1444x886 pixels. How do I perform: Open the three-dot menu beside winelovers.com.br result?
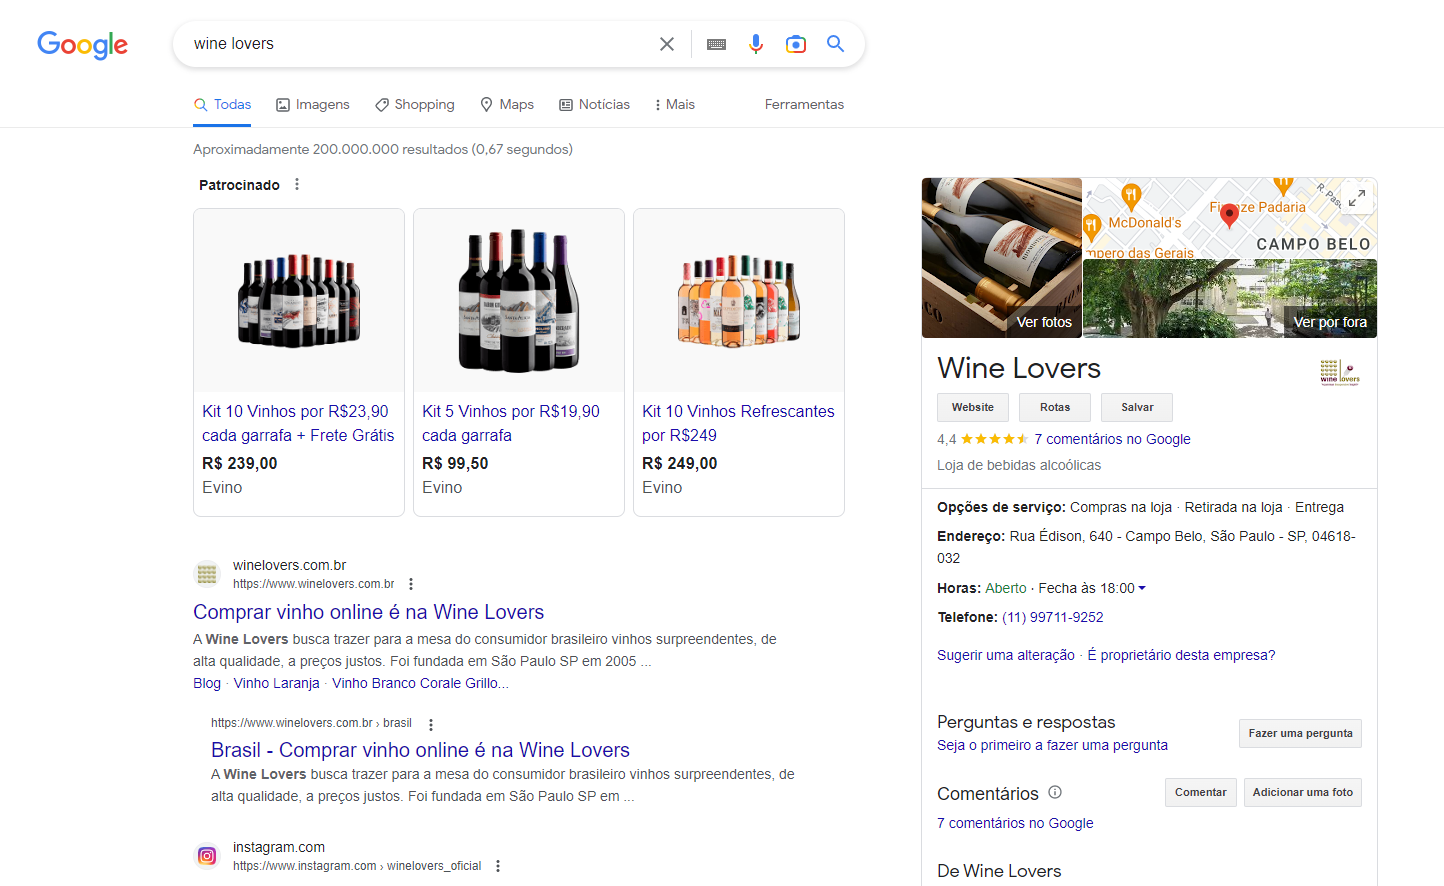[411, 583]
